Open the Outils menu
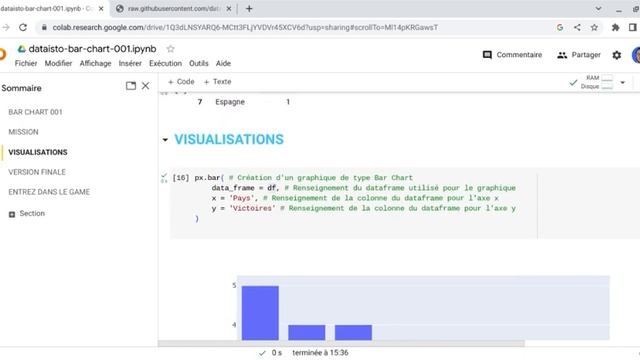 tap(199, 63)
